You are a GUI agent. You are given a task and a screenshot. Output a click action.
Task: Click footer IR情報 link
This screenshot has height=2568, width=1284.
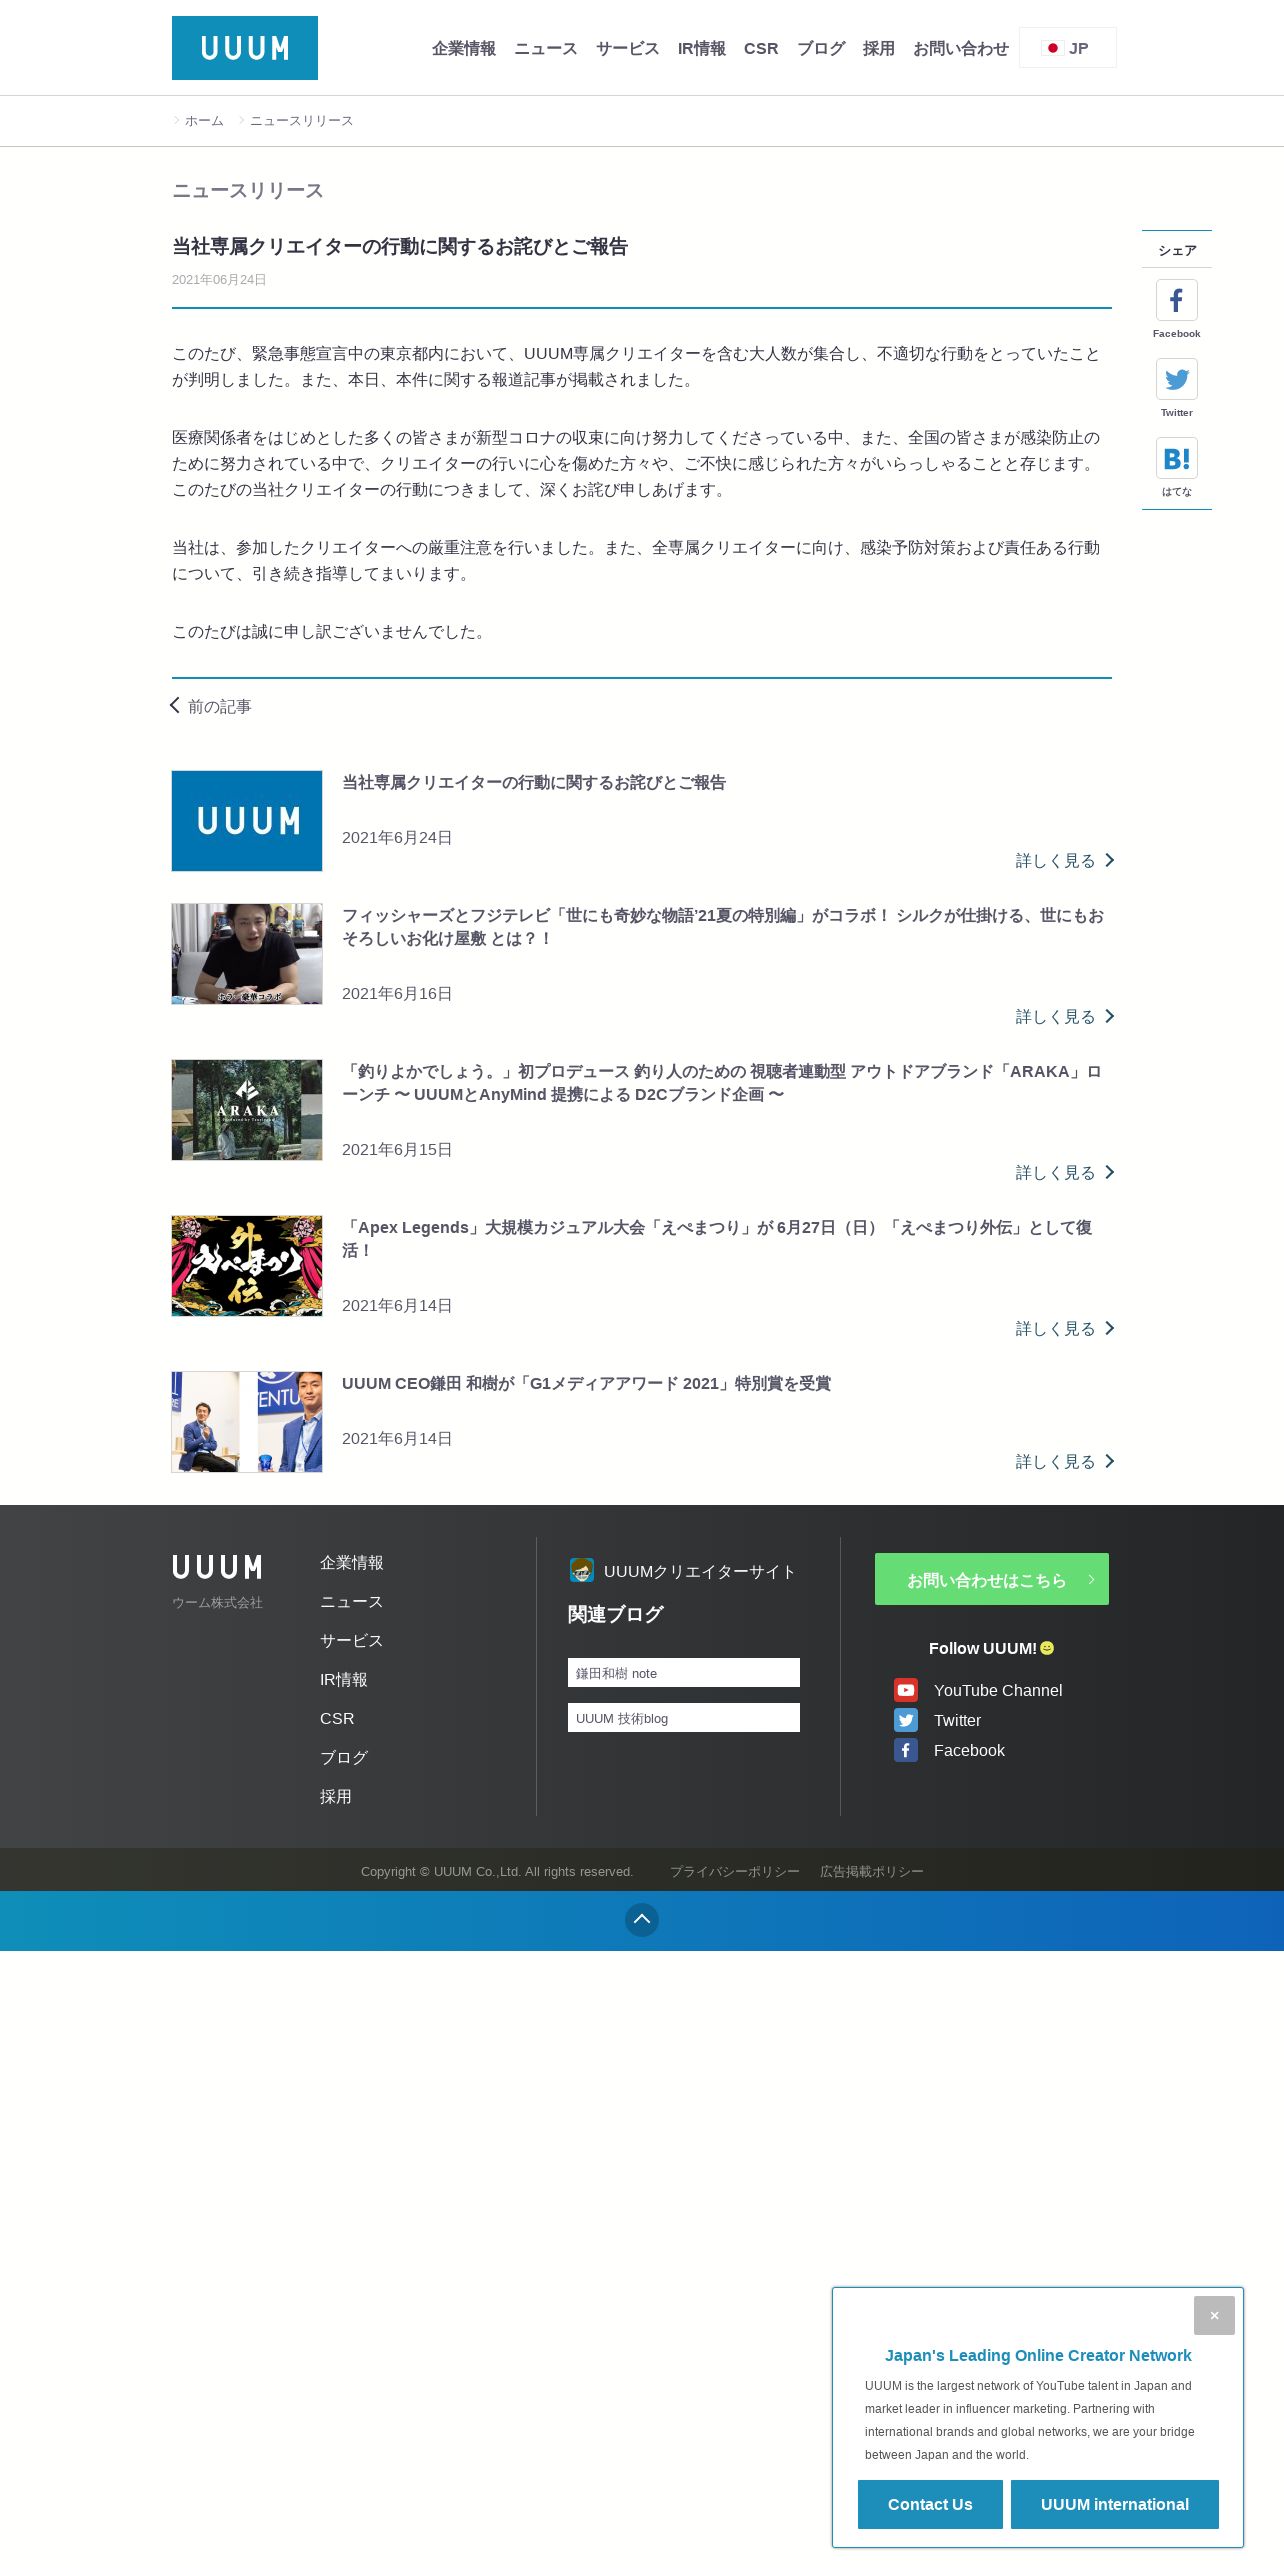pyautogui.click(x=344, y=1680)
